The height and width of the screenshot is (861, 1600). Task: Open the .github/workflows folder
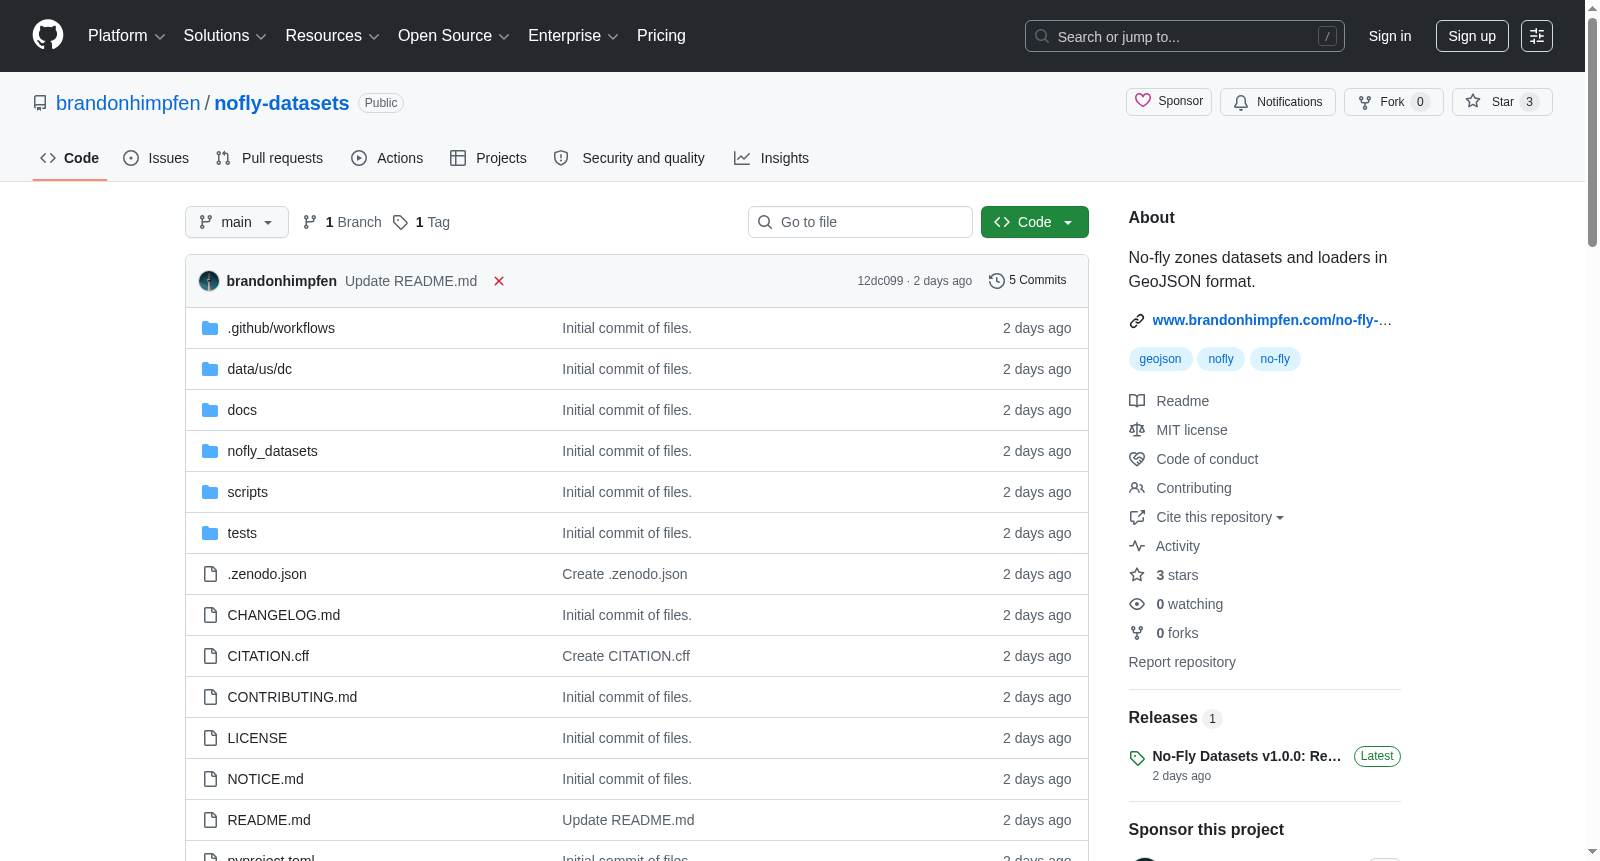pyautogui.click(x=281, y=328)
